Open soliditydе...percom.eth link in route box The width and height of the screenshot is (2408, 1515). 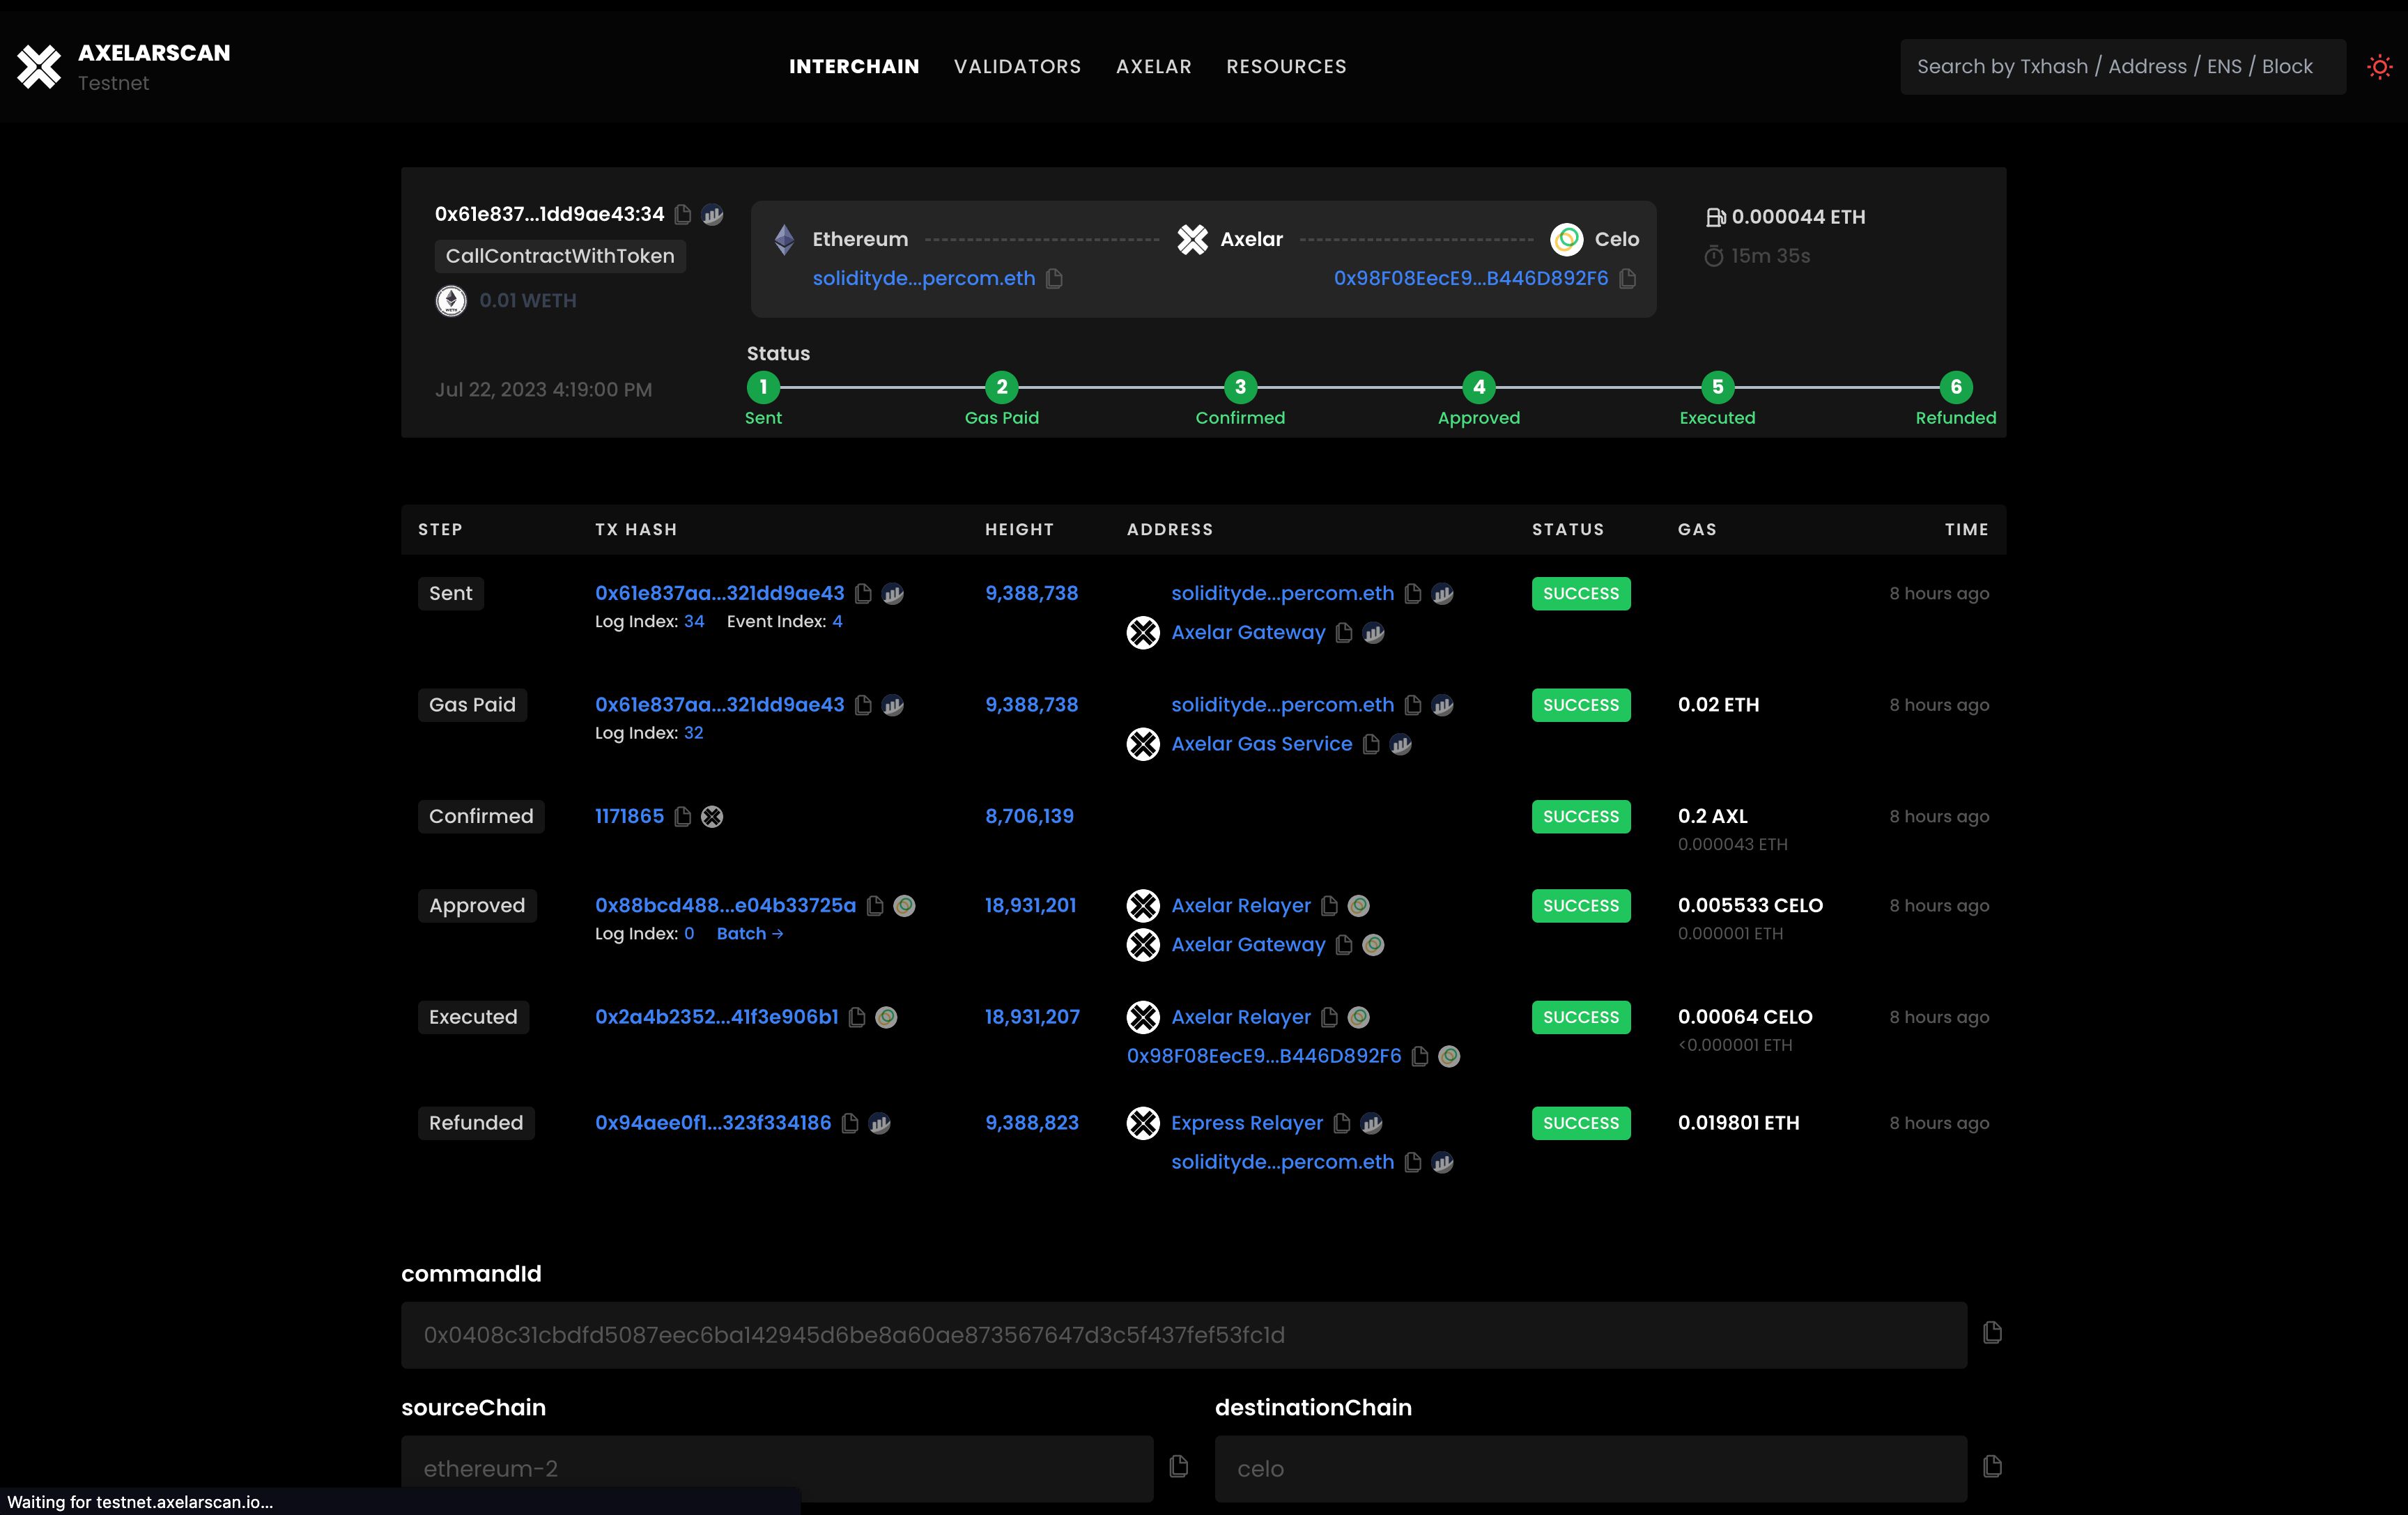[924, 278]
